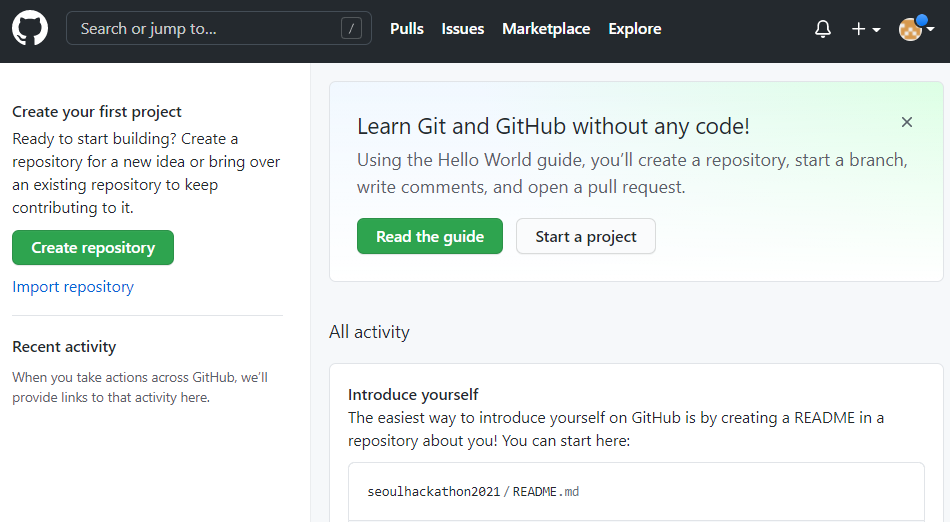
Task: Select the 'All activity' heading
Action: 370,332
